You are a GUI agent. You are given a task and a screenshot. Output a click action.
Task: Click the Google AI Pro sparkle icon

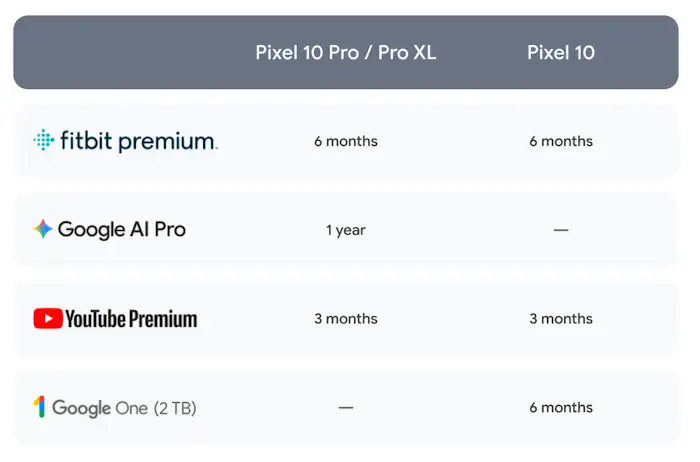click(x=43, y=229)
